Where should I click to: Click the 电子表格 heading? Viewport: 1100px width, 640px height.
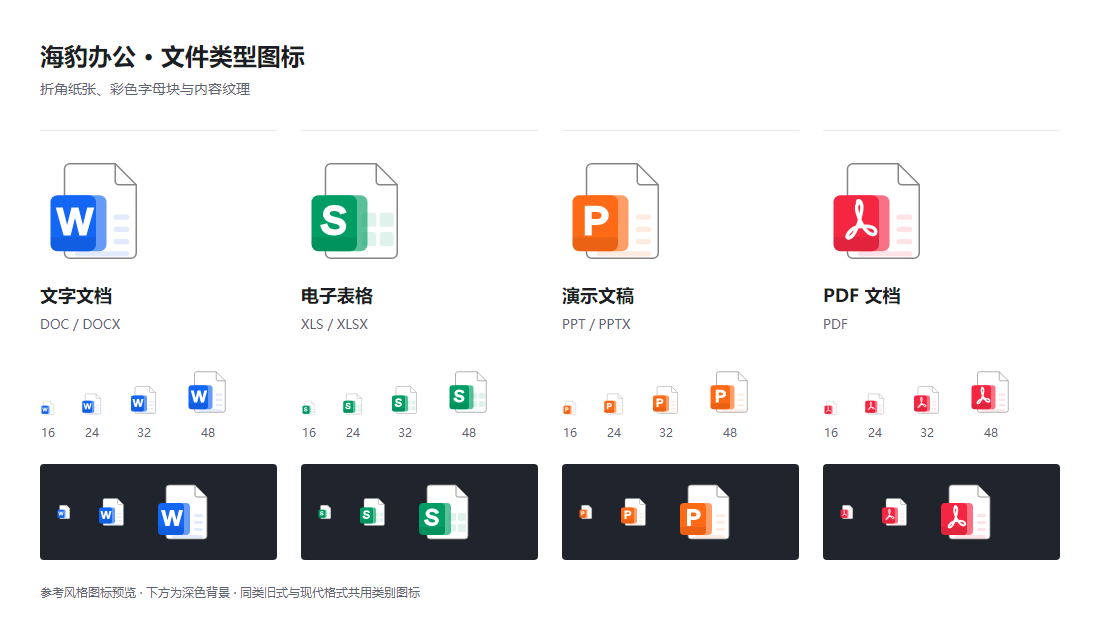click(x=337, y=296)
